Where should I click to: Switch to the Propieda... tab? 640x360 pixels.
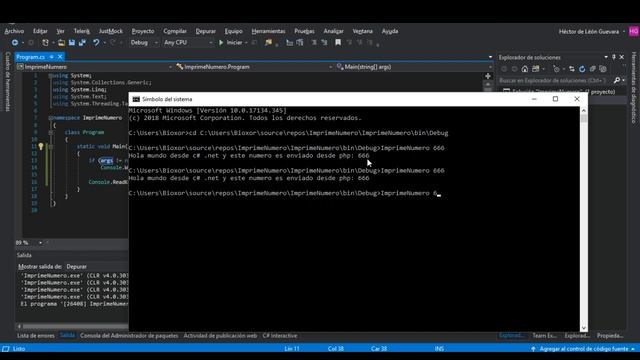(610, 336)
